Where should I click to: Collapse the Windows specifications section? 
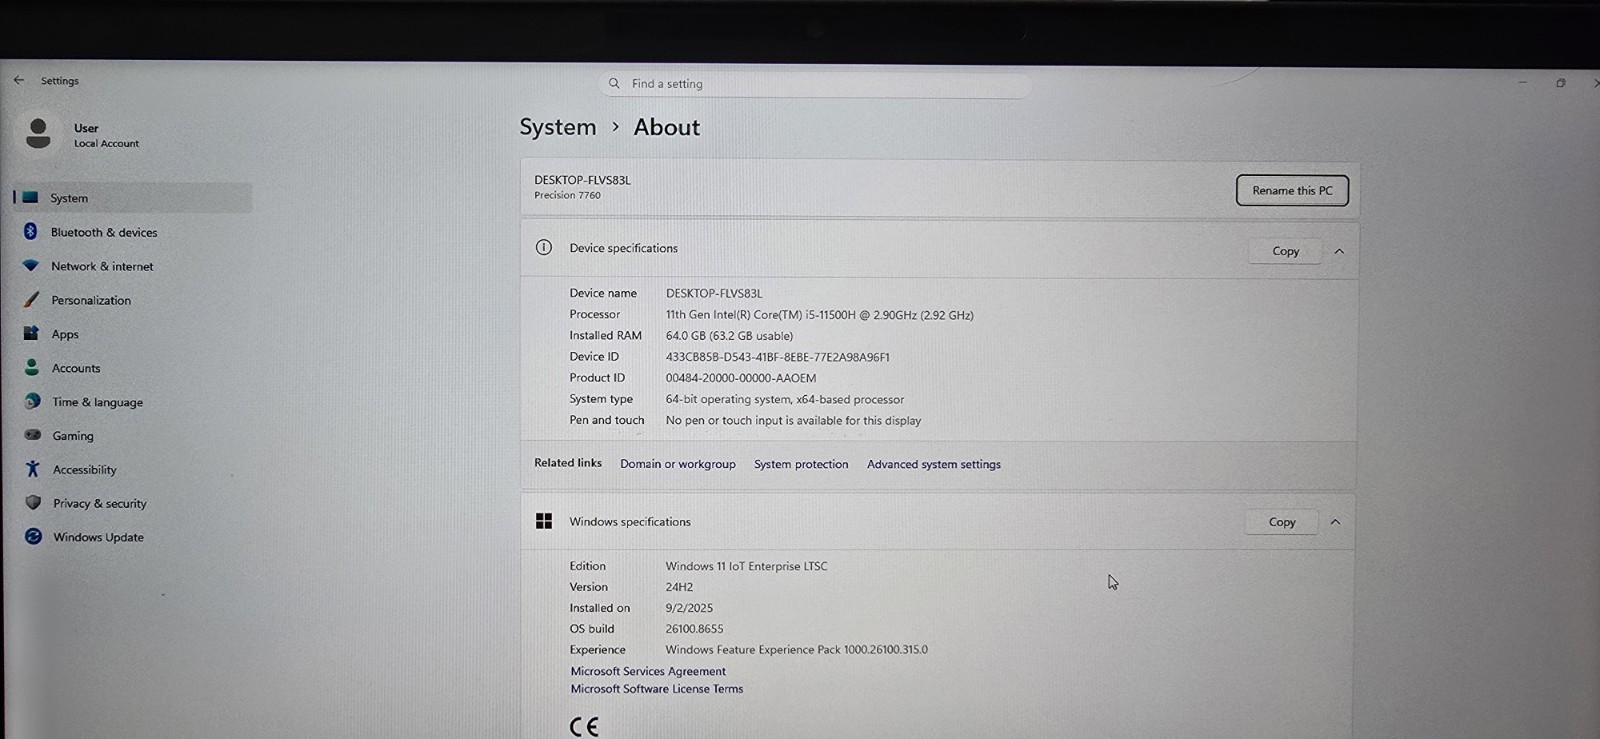tap(1335, 522)
